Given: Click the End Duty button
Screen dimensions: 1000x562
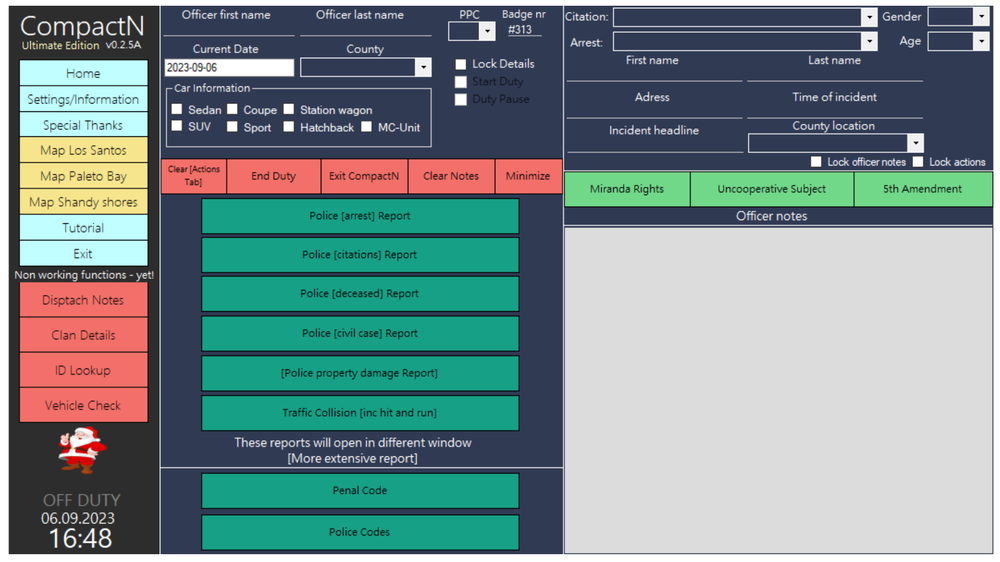Looking at the screenshot, I should pos(274,176).
